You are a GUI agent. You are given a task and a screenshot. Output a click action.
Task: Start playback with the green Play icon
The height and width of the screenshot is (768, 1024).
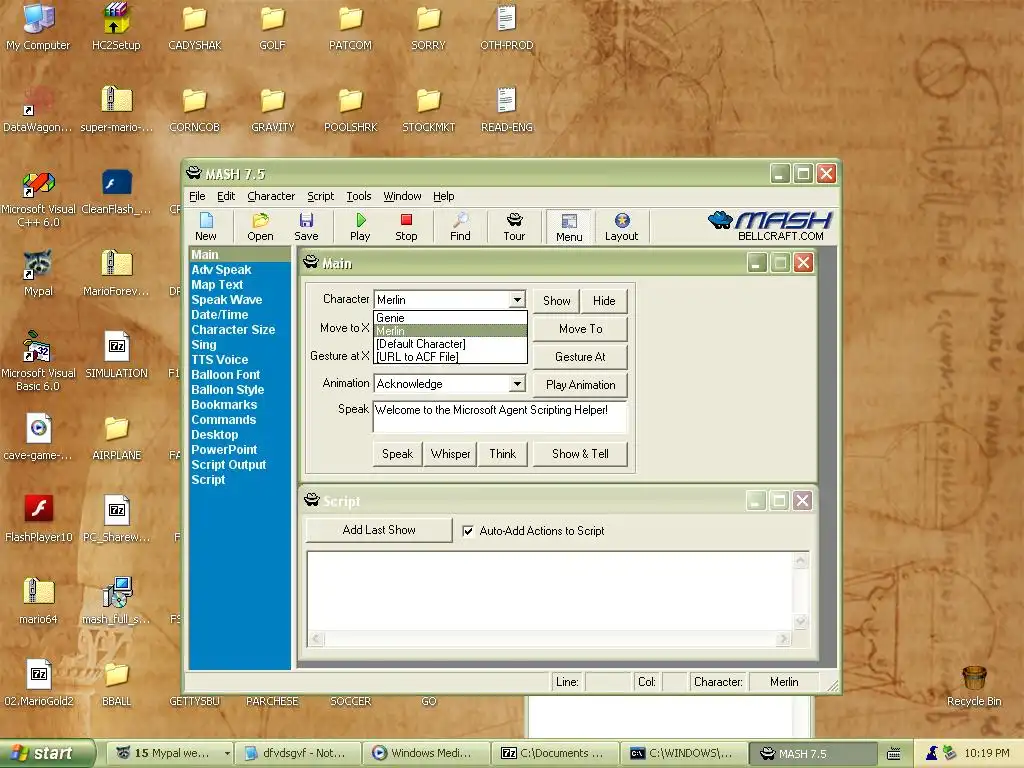[360, 227]
